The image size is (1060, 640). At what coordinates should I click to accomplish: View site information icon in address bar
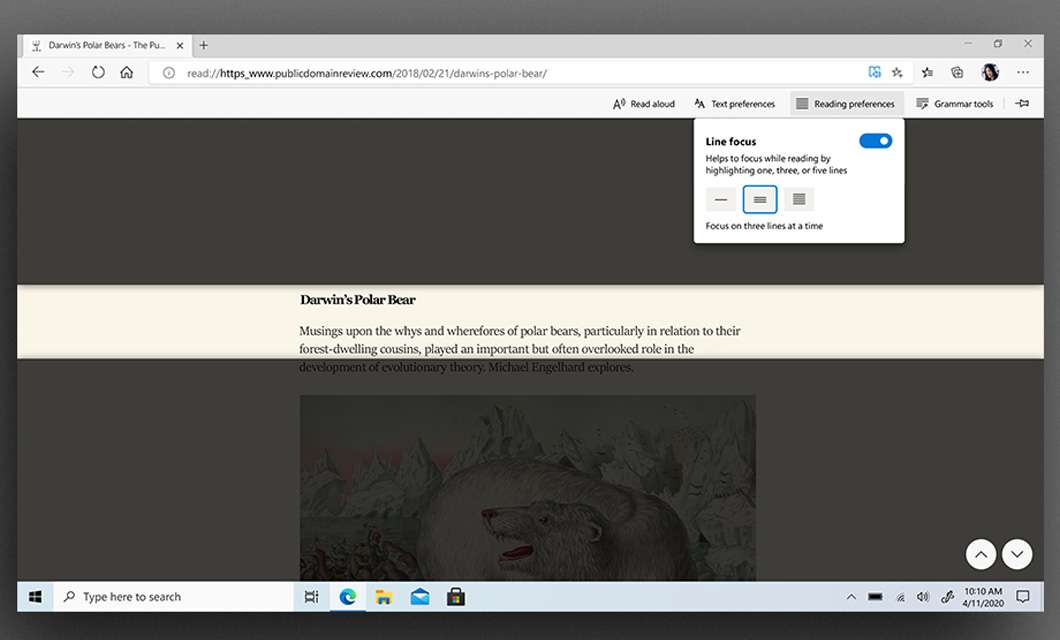pos(169,73)
